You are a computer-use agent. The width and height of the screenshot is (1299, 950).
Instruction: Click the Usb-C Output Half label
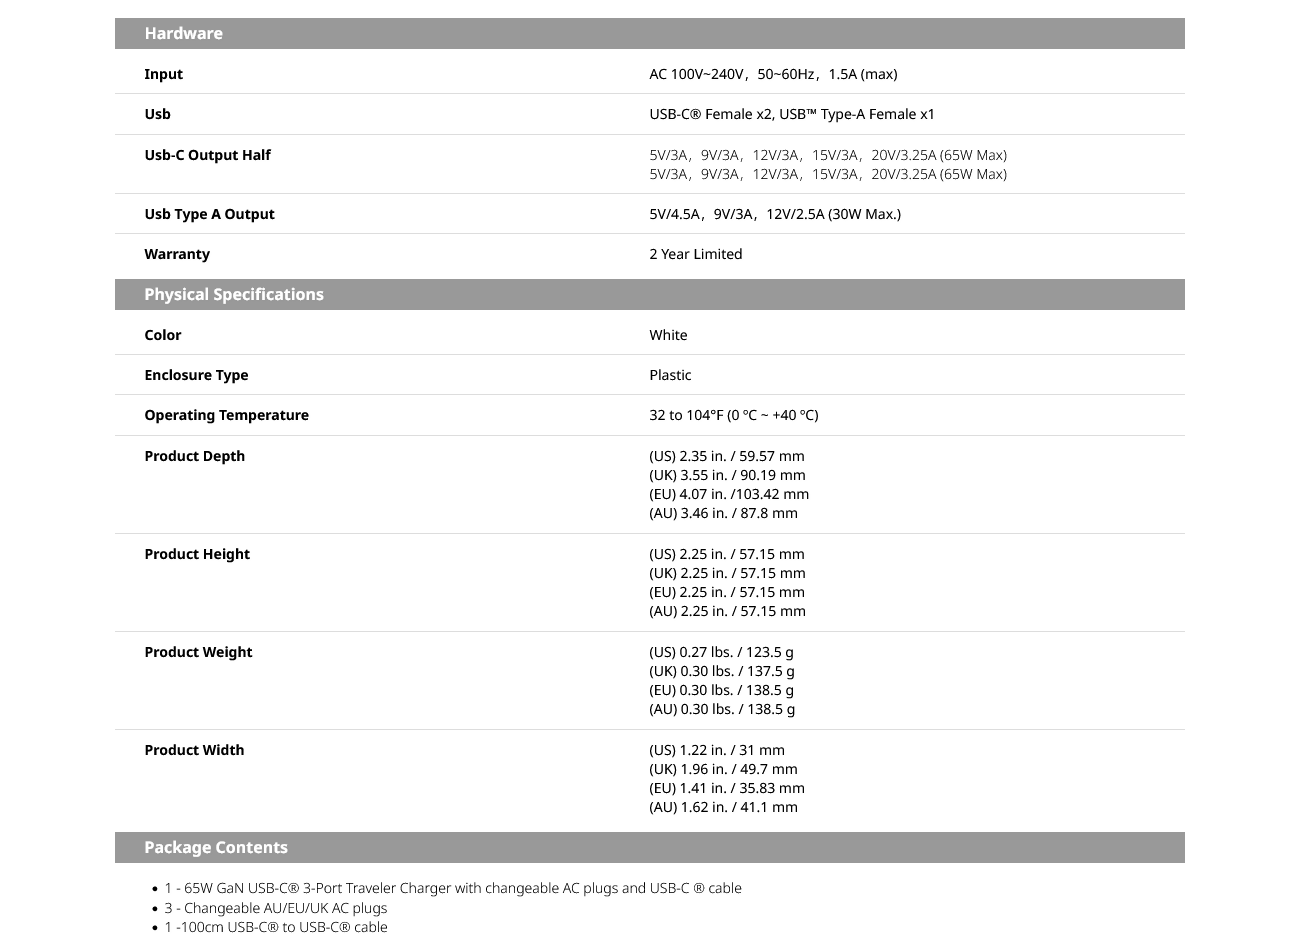pos(207,155)
